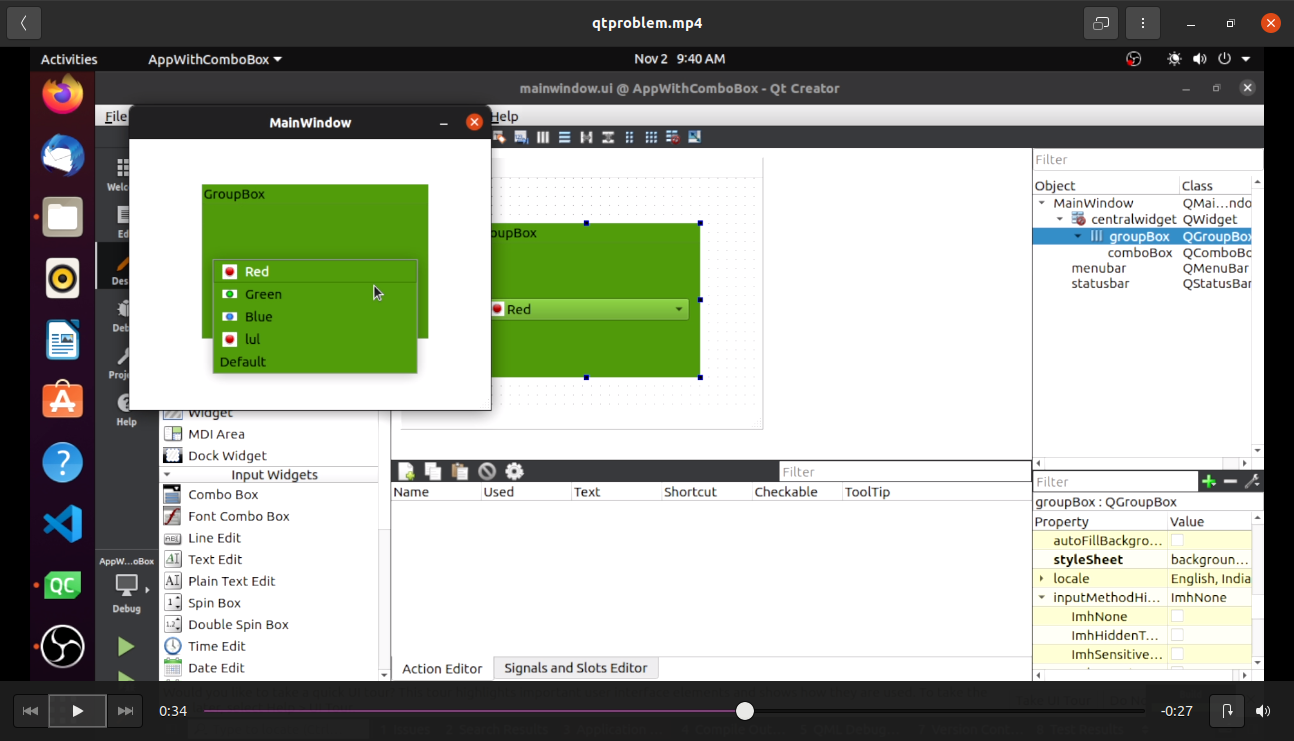Collapse the inputMethodHints property
Viewport: 1294px width, 741px height.
pos(1042,598)
